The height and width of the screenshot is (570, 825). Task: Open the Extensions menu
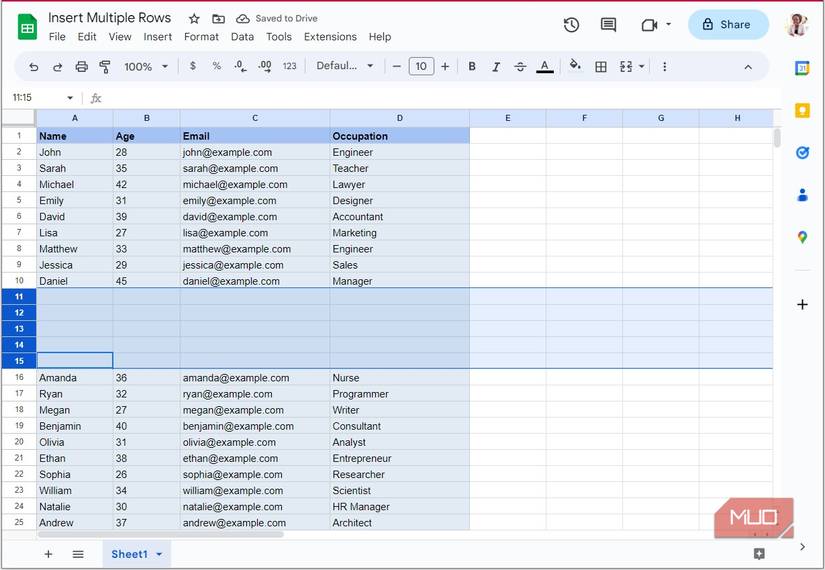pos(330,37)
